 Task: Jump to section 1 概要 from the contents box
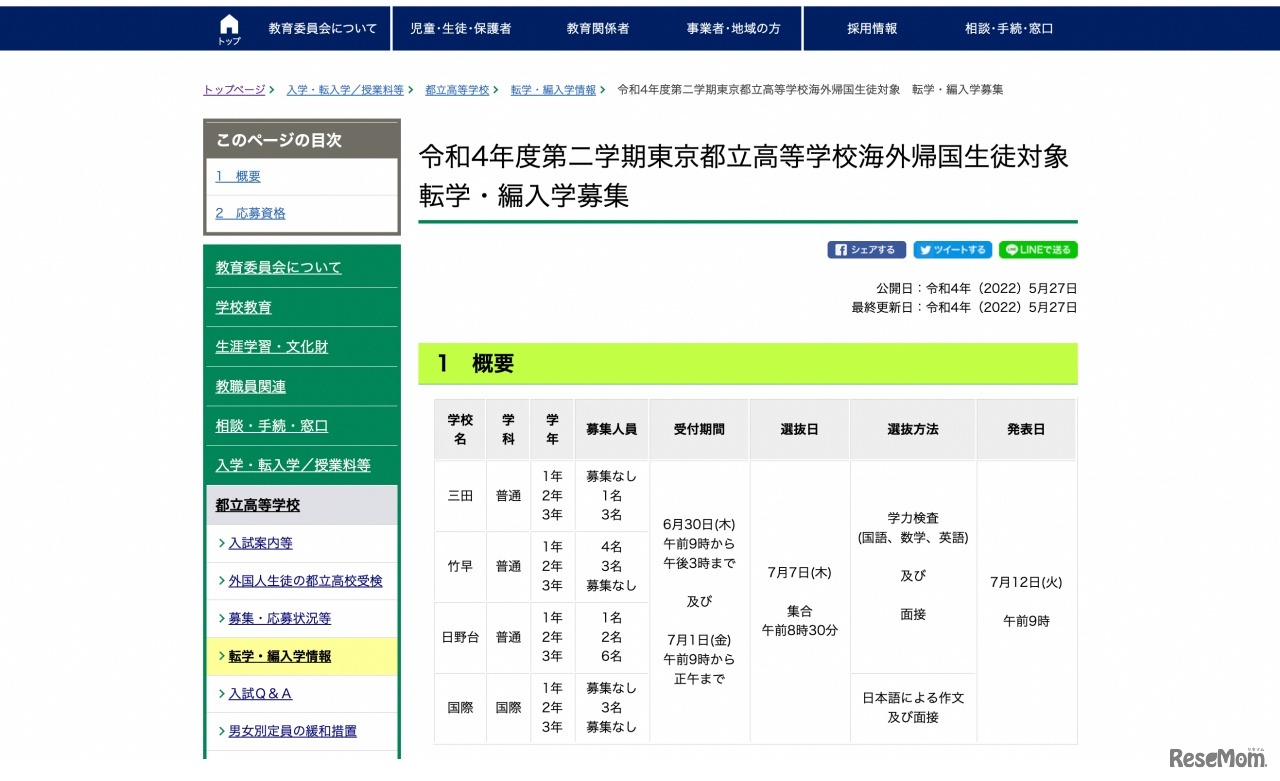[238, 176]
